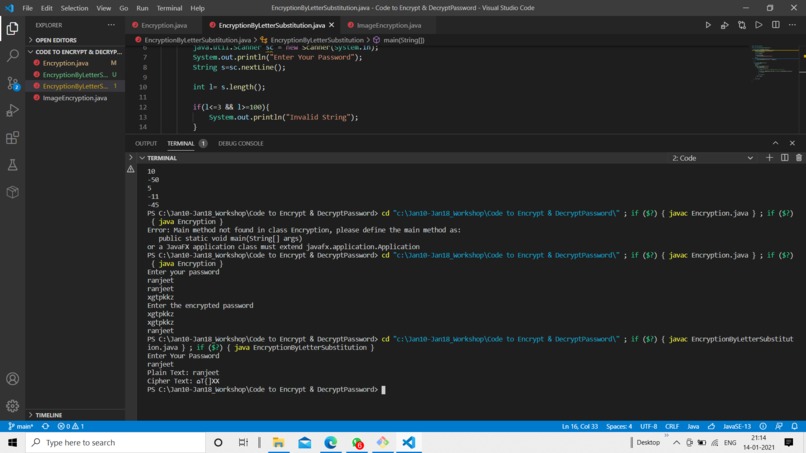Image resolution: width=806 pixels, height=453 pixels.
Task: Click Ln 16, Col 33 in status bar
Action: click(580, 426)
